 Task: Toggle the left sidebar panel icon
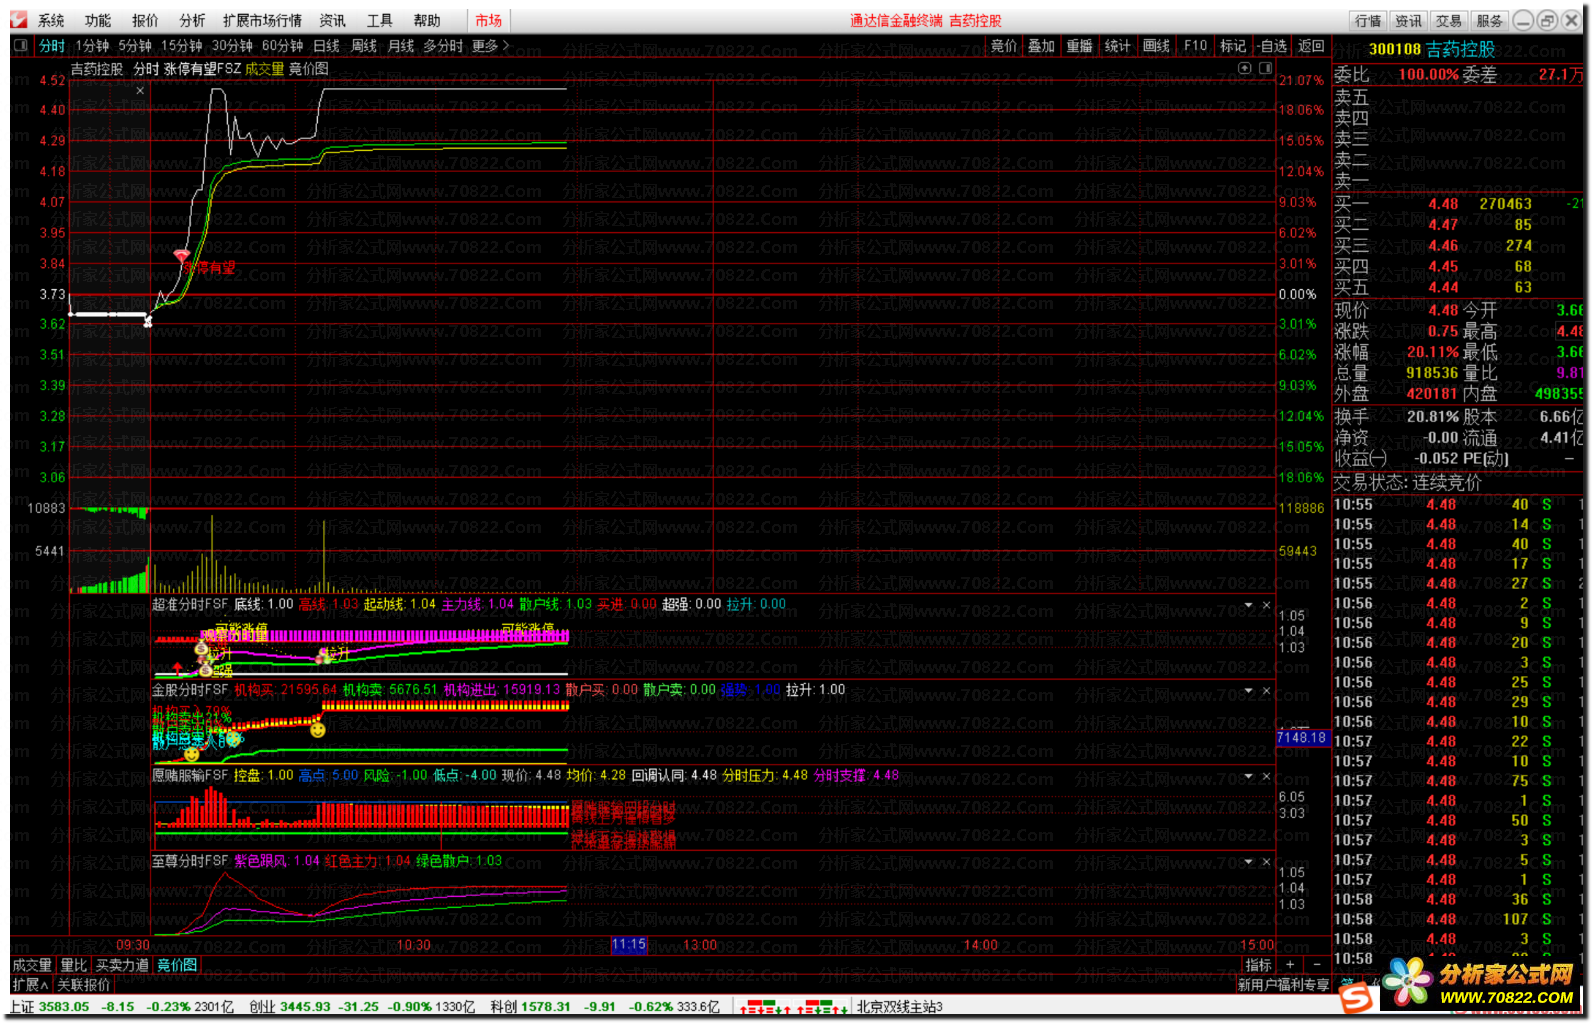(21, 46)
